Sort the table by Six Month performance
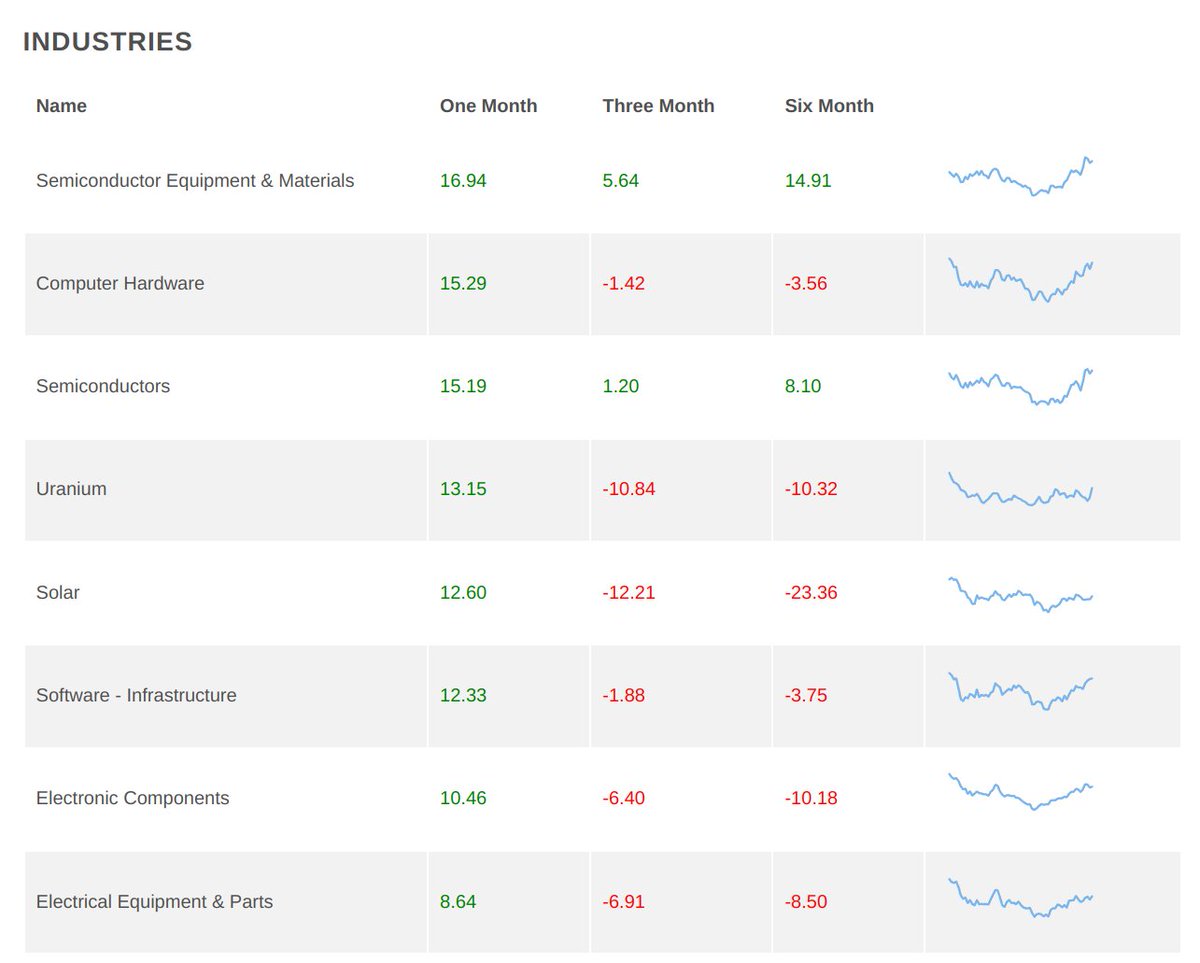The image size is (1200, 963). tap(829, 105)
